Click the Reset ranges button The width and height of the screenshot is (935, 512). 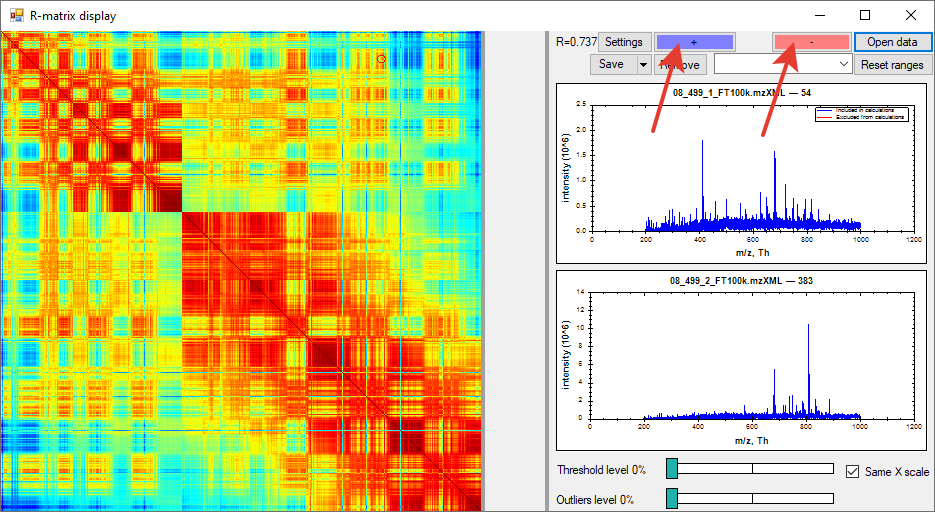892,64
